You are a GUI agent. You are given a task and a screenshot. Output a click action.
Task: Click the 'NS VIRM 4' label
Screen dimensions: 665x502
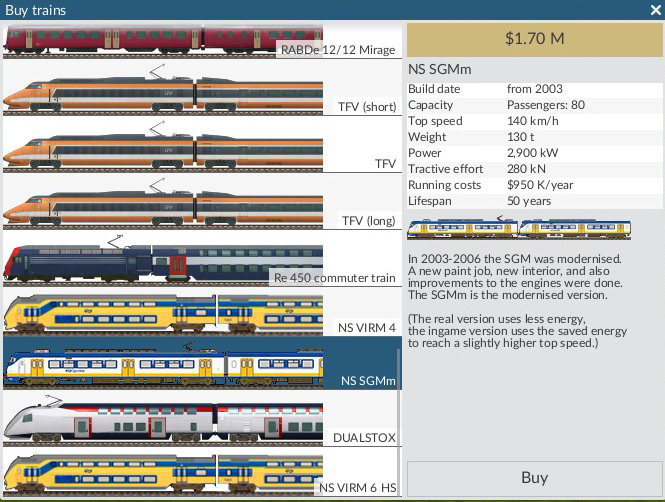367,328
